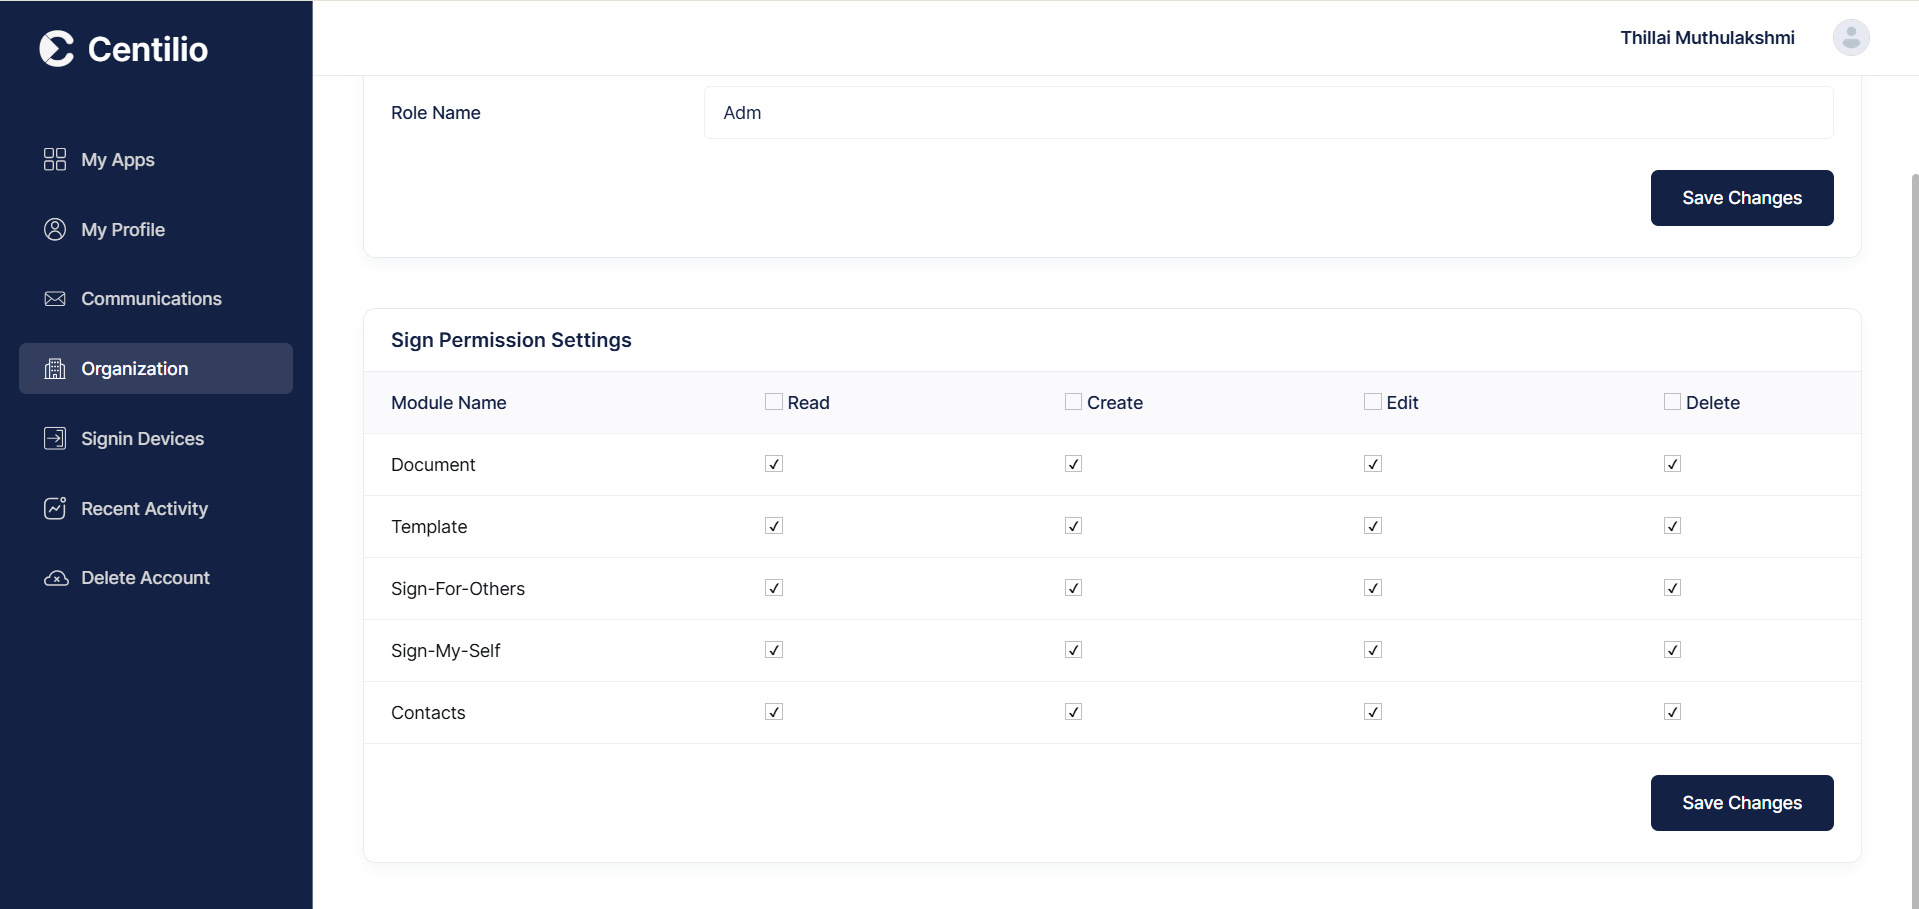Select the Signin Devices icon
Screen dimensions: 1919x909
tap(55, 438)
